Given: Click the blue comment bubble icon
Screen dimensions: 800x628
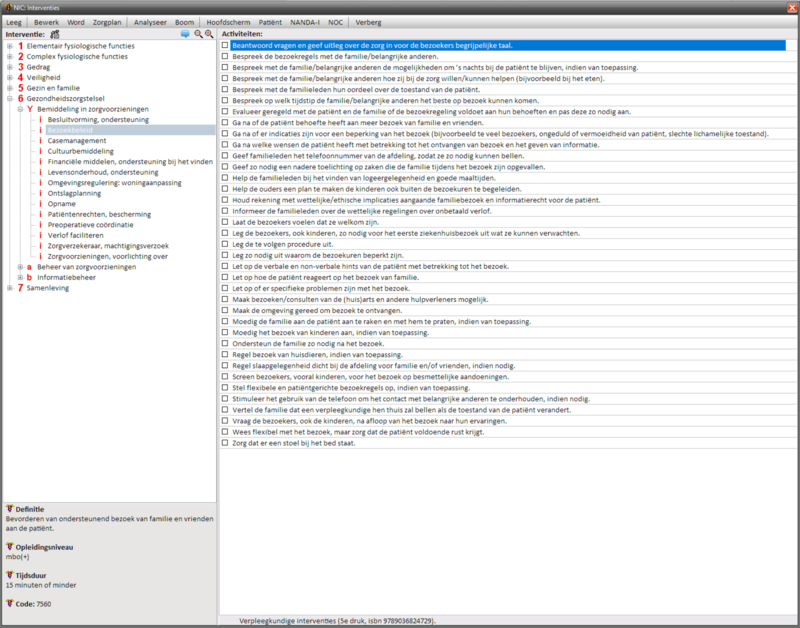Looking at the screenshot, I should 185,34.
